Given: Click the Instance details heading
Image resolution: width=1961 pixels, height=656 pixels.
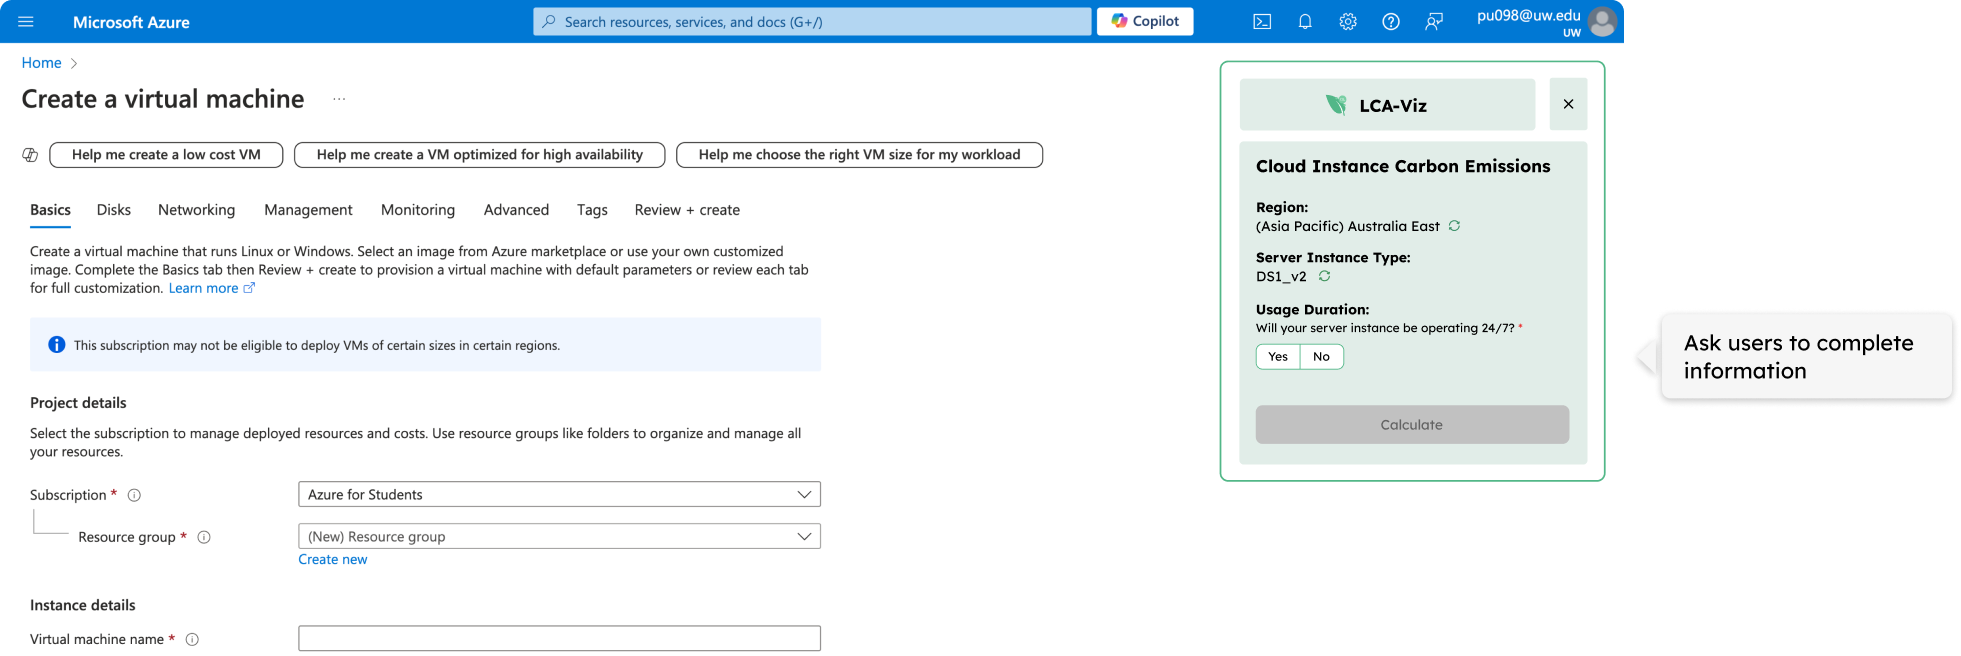Looking at the screenshot, I should tap(82, 605).
